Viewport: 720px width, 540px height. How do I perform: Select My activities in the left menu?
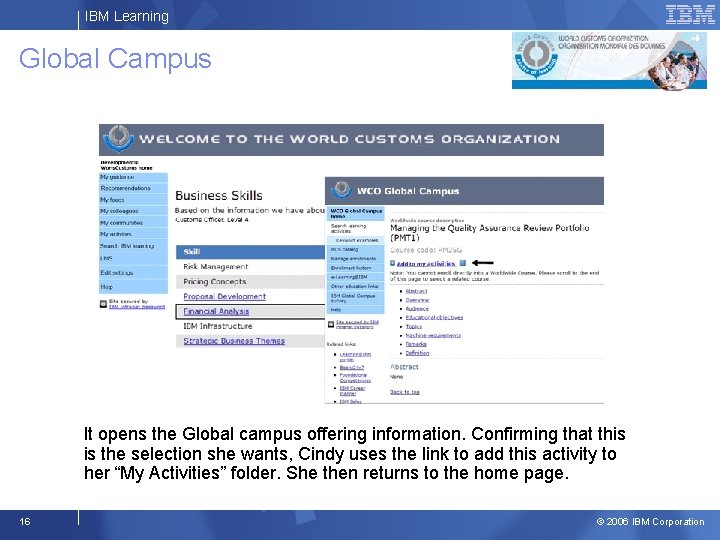[x=133, y=234]
